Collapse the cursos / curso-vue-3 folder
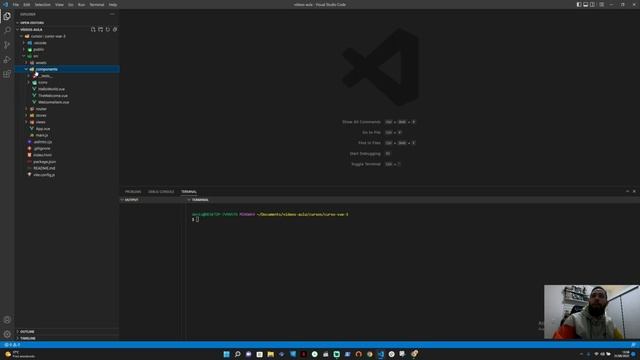 tap(48, 36)
